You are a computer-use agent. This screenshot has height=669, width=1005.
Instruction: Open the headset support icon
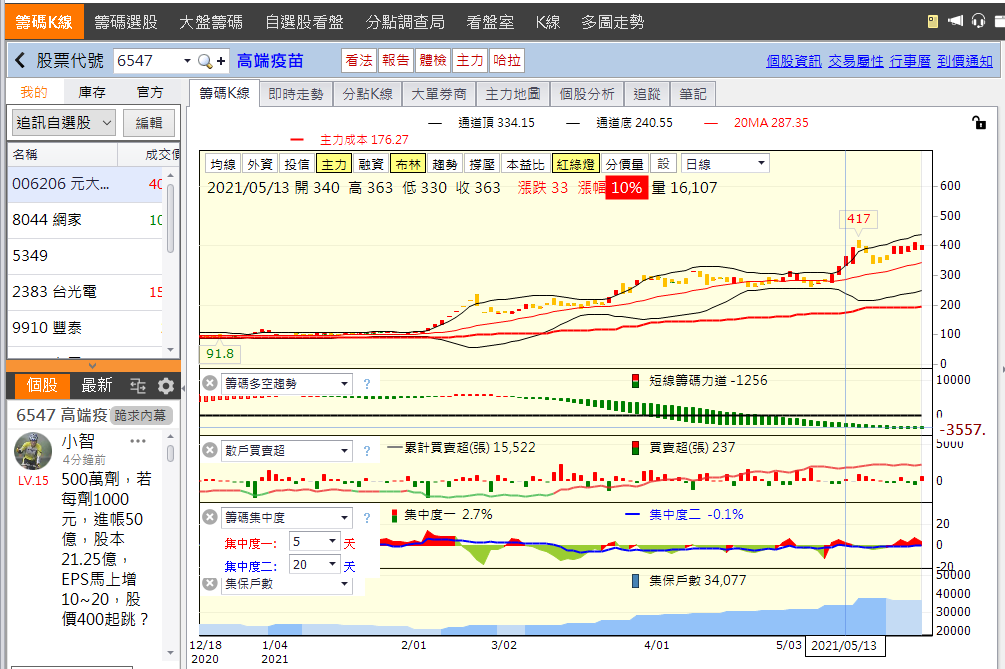tap(976, 21)
